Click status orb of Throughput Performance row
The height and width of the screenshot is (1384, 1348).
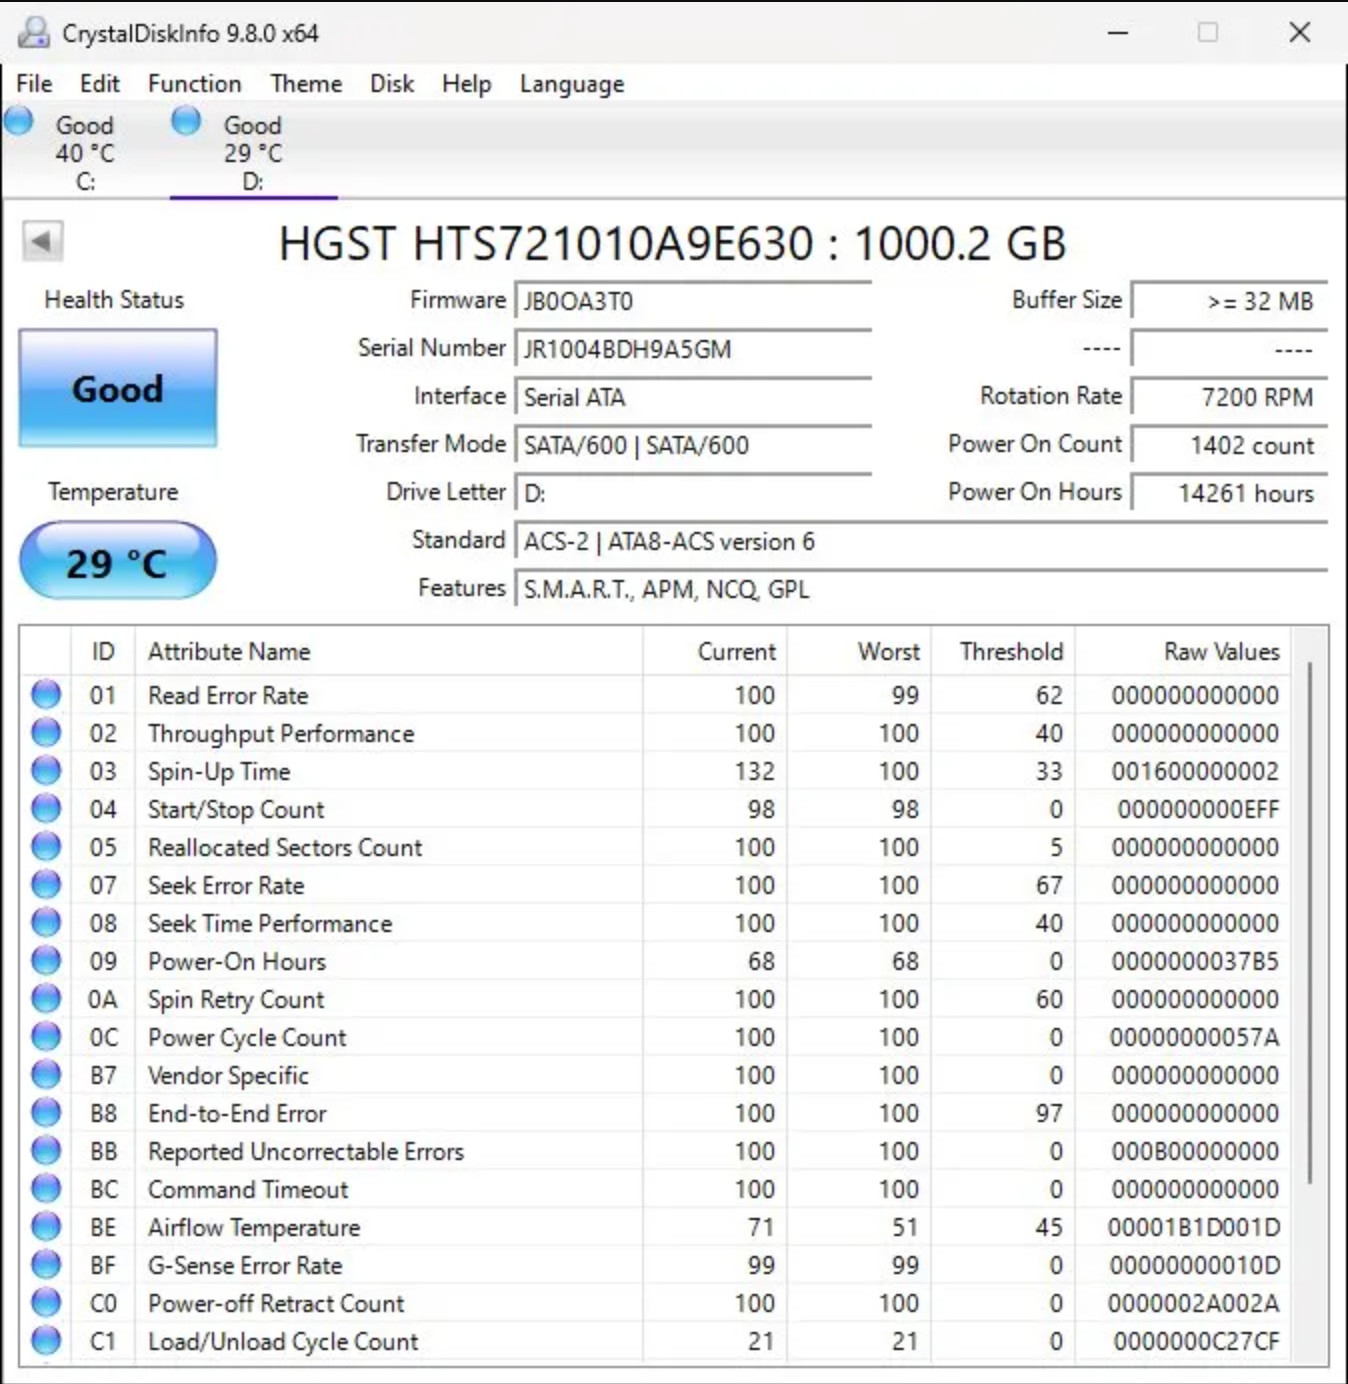click(x=46, y=732)
